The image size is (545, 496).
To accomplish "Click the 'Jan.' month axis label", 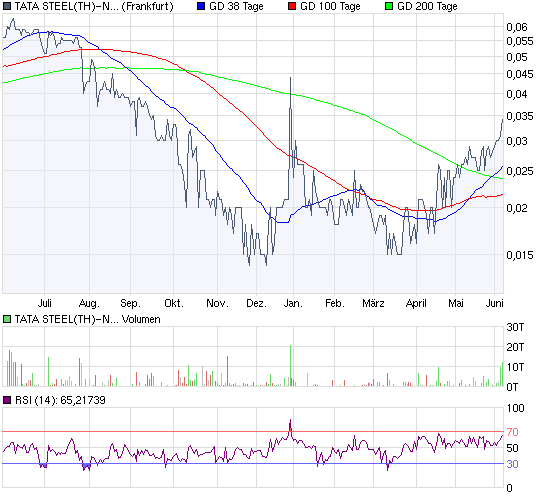I will pyautogui.click(x=293, y=303).
